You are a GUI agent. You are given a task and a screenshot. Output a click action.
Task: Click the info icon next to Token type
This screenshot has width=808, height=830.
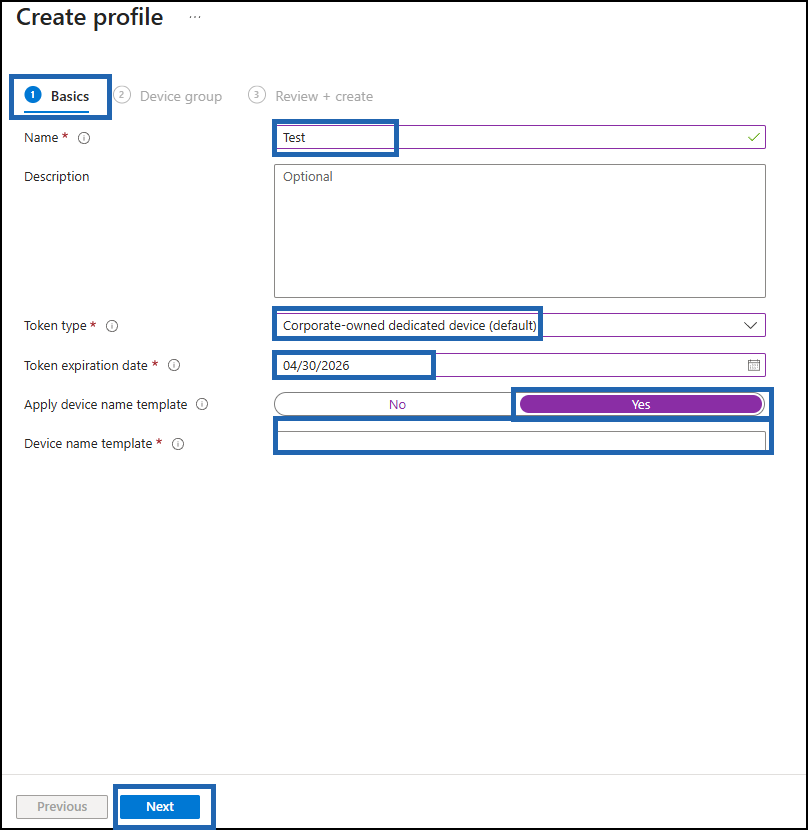112,326
